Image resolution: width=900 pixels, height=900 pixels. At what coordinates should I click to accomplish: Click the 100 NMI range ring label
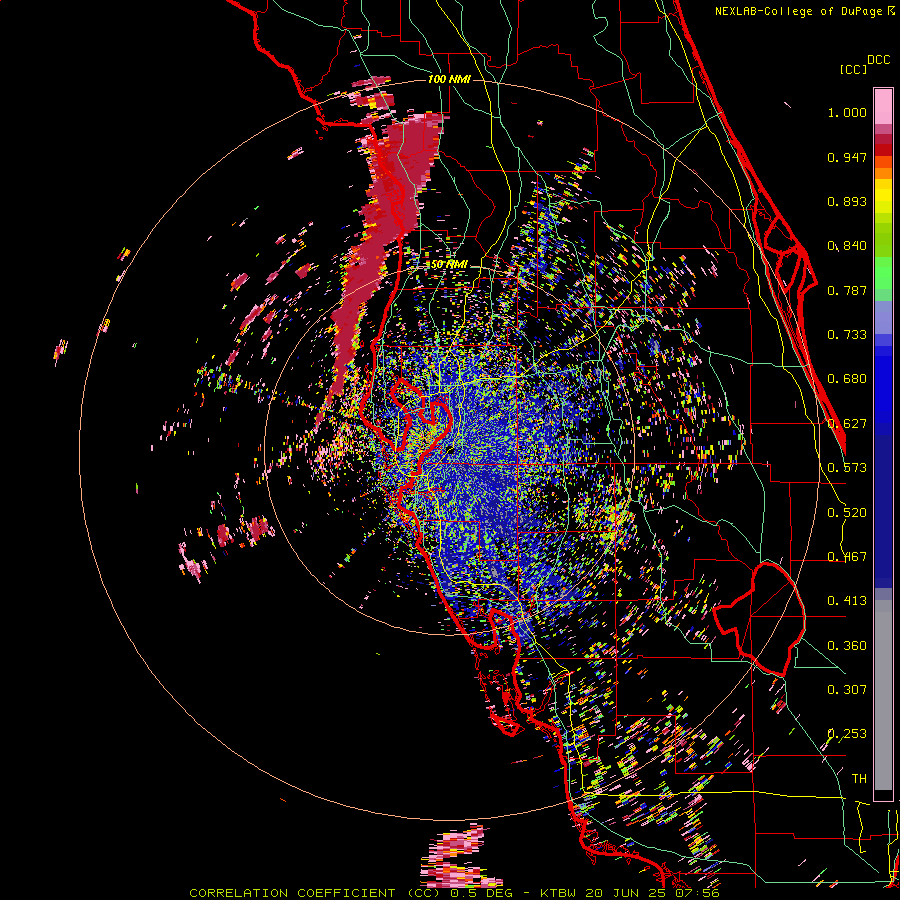[x=449, y=79]
